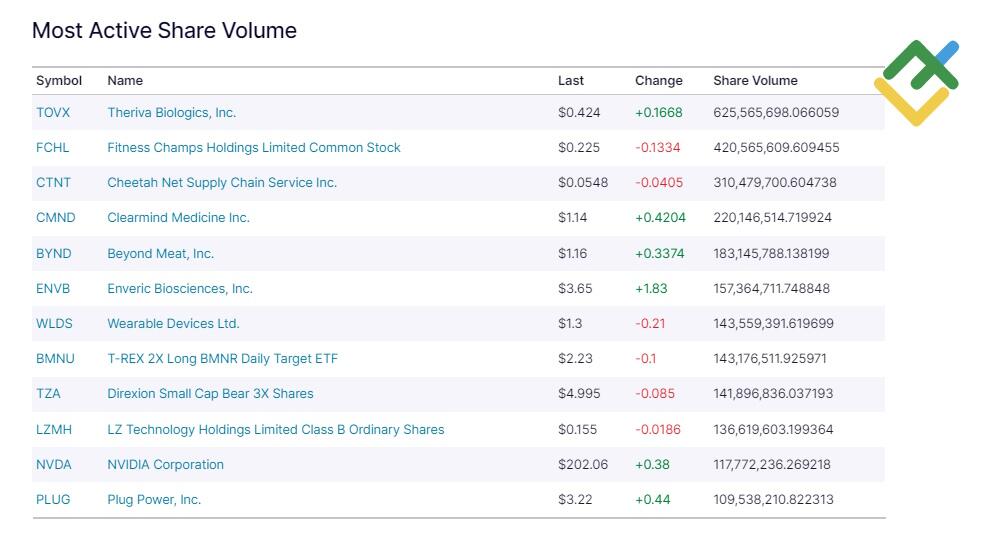Click Clearmind Medicine Inc. name link
The image size is (1000, 545).
[179, 218]
